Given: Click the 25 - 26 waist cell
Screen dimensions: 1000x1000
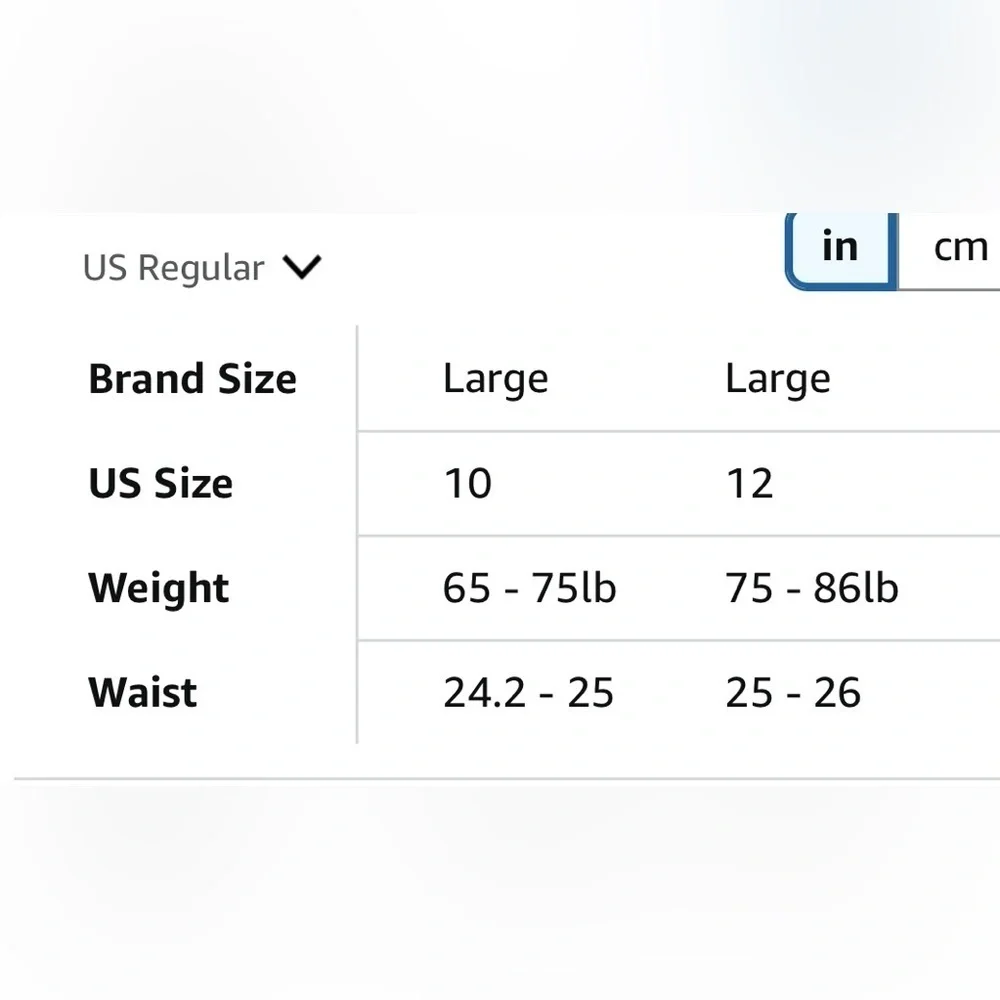Looking at the screenshot, I should point(793,693).
